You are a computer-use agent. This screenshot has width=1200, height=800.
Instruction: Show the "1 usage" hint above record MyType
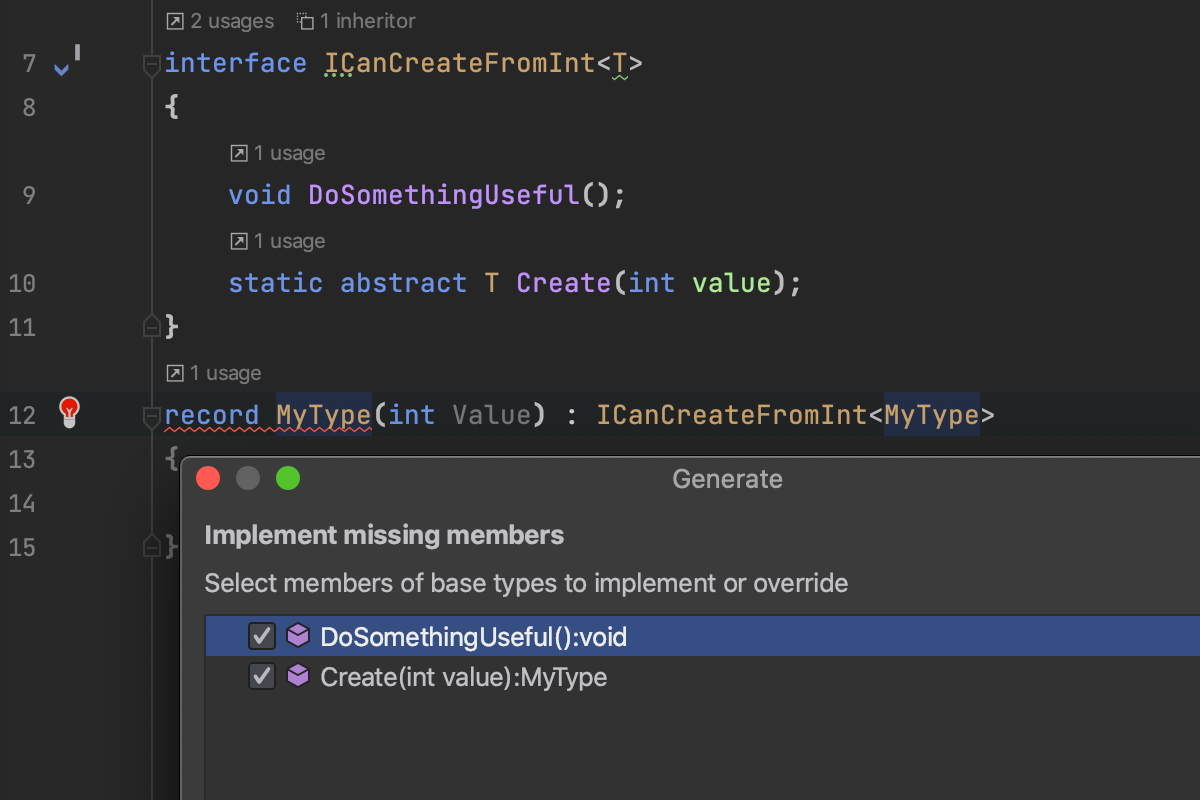(214, 373)
